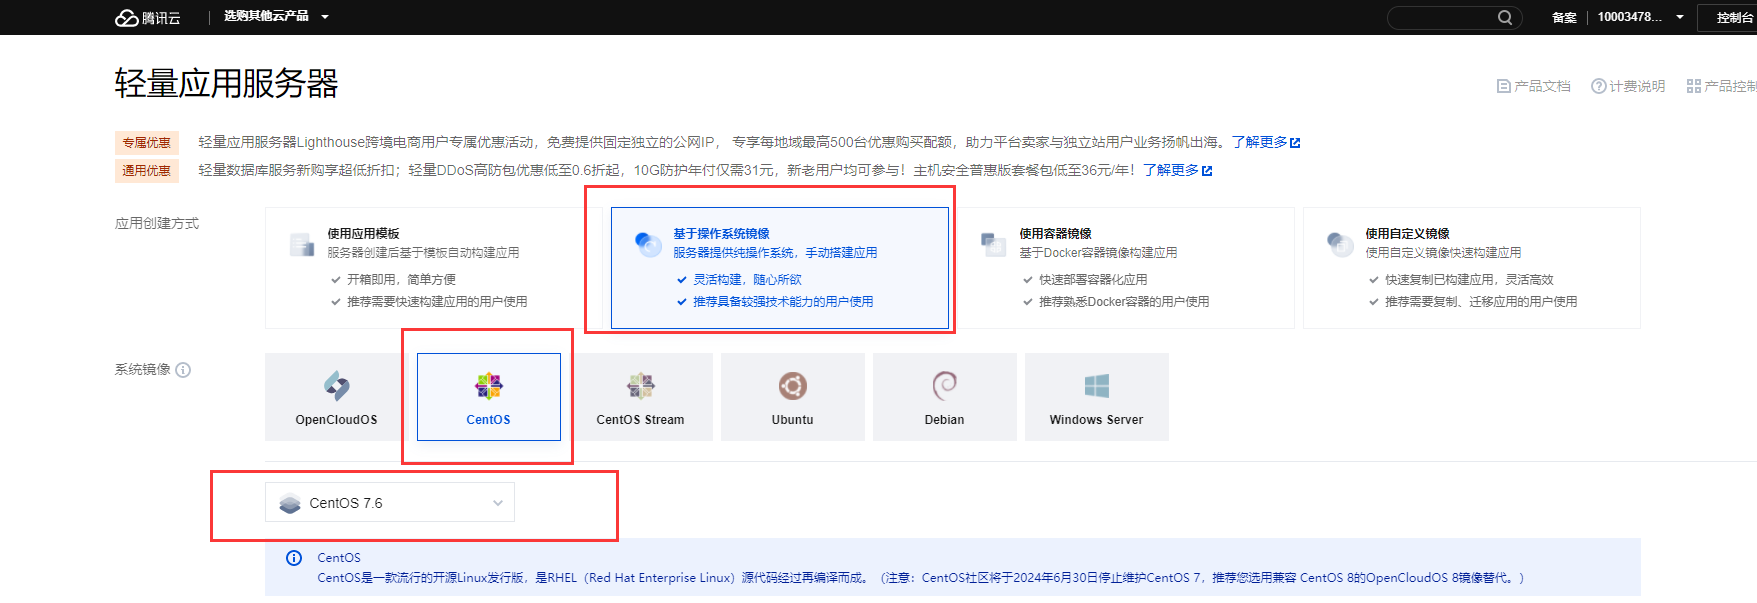Click the OpenCloudOS logo icon

337,386
